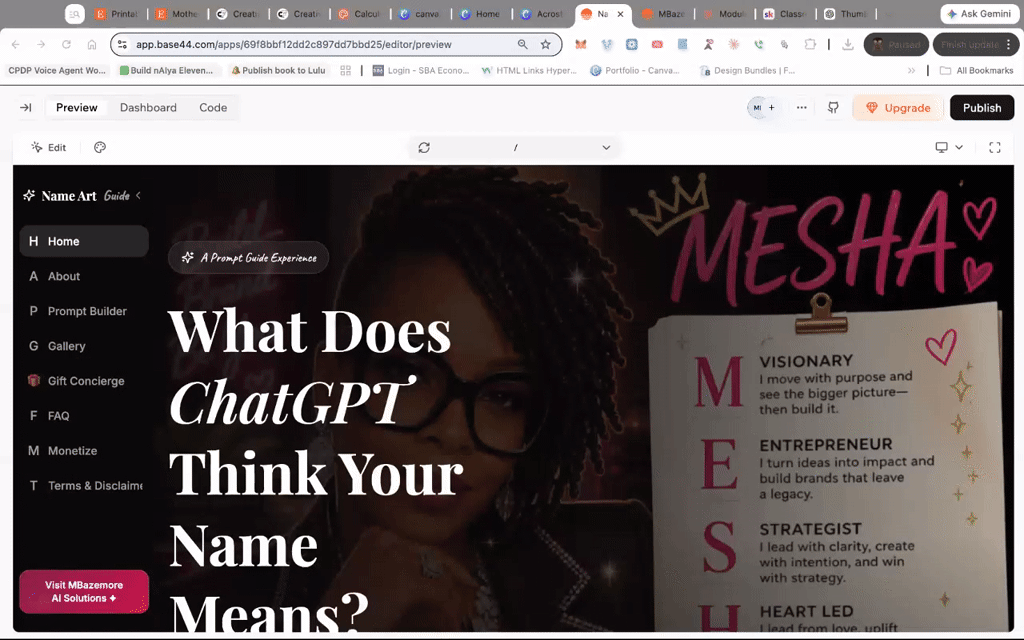Open the FAQ sidebar item
Image resolution: width=1024 pixels, height=640 pixels.
point(84,416)
